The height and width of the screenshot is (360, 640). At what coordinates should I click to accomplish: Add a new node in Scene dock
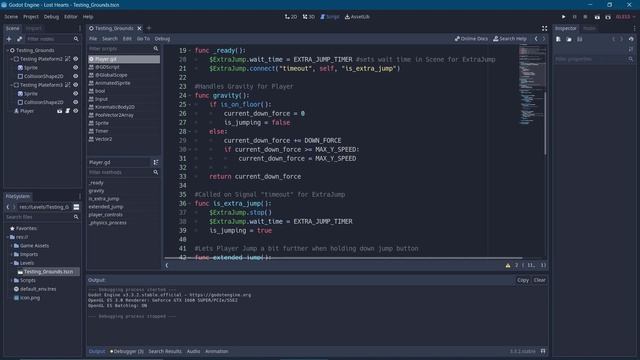point(9,39)
